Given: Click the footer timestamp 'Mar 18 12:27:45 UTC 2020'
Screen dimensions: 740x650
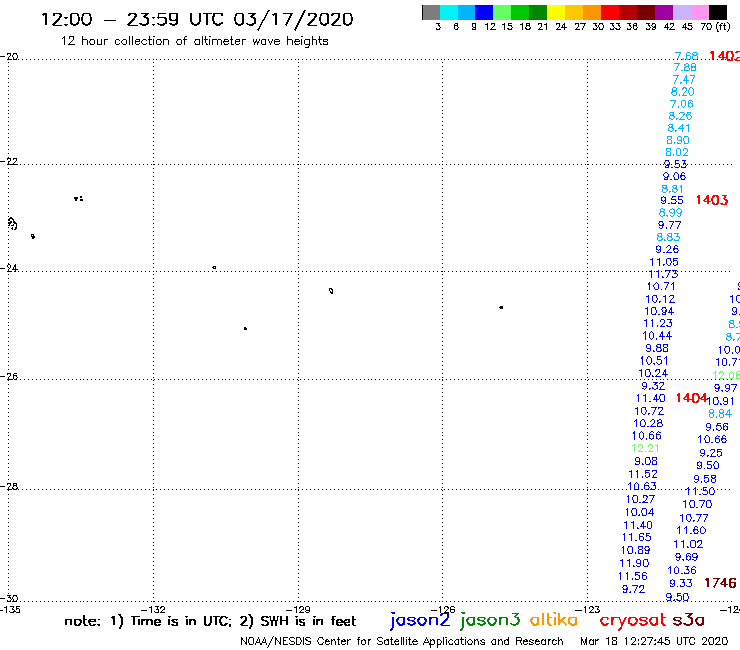Looking at the screenshot, I should pos(654,641).
